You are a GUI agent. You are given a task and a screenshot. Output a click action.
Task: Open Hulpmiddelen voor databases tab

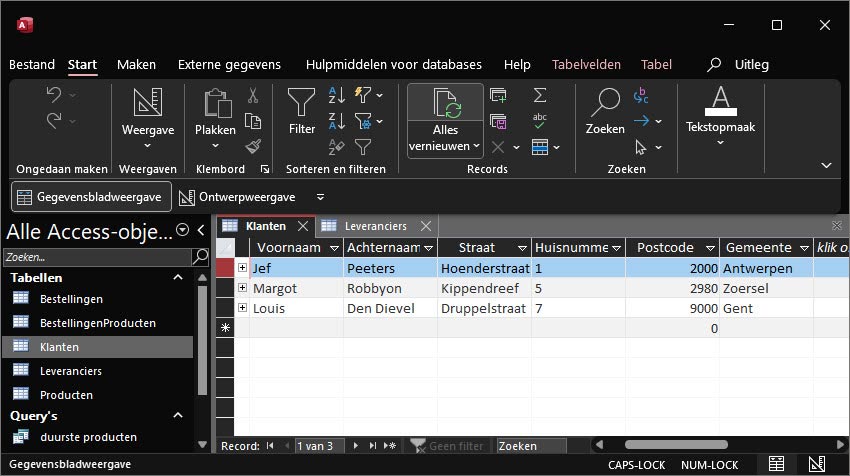pos(394,65)
